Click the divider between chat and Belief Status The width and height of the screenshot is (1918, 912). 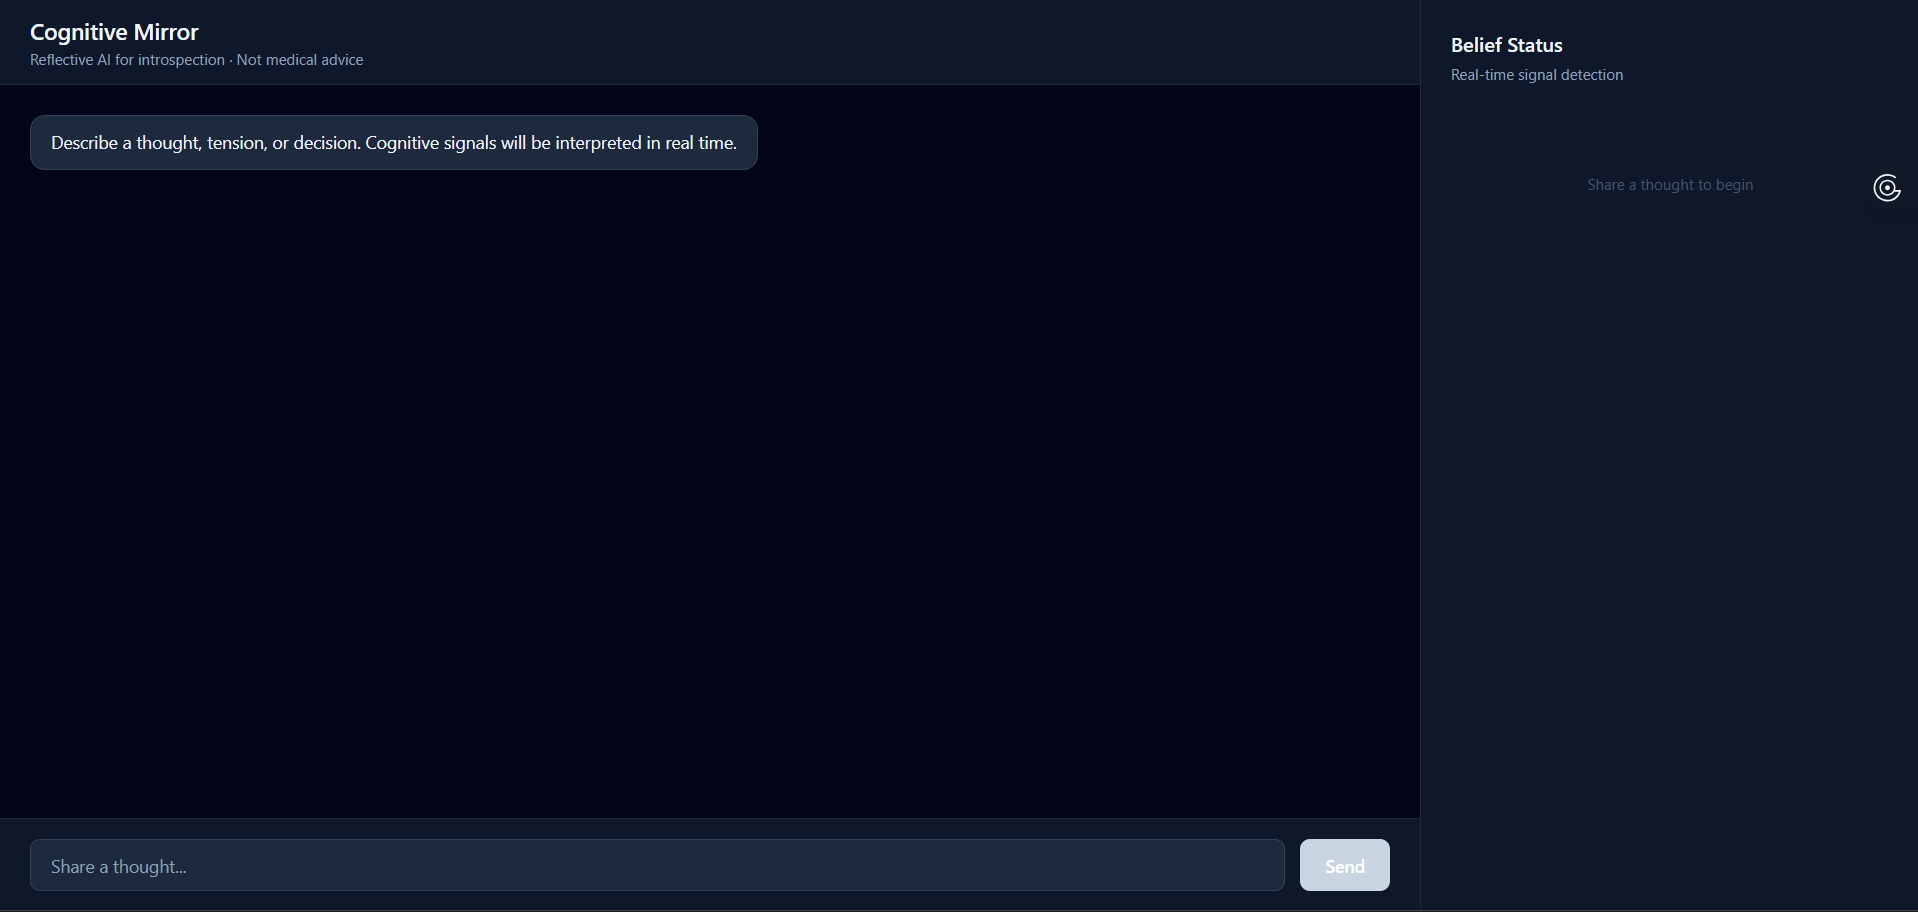pyautogui.click(x=1420, y=456)
